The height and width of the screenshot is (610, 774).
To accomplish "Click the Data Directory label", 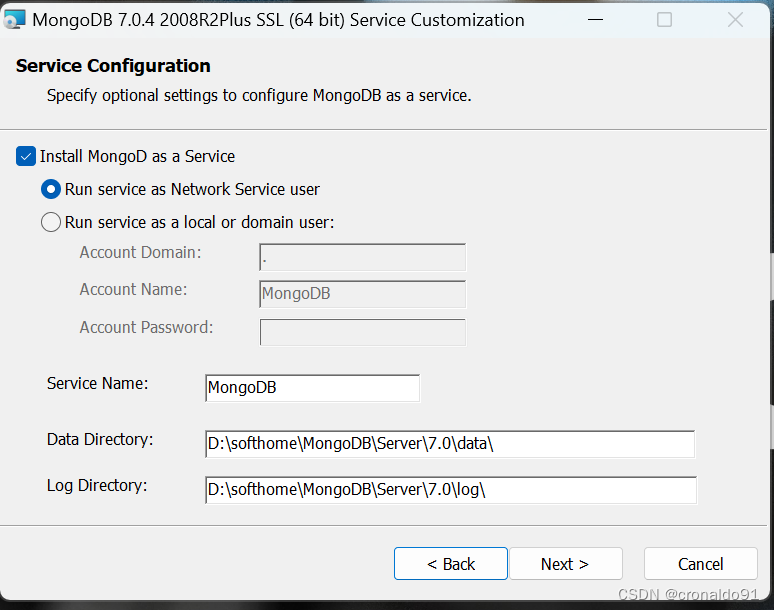I will 100,439.
